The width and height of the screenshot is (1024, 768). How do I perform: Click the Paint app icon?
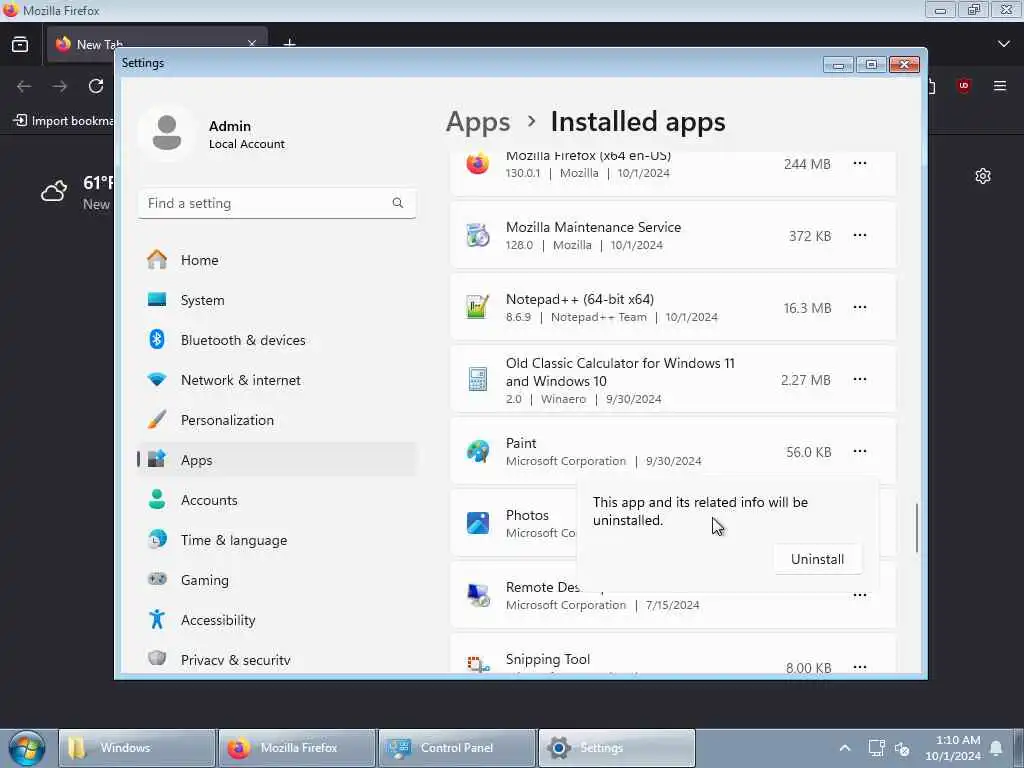(x=477, y=451)
